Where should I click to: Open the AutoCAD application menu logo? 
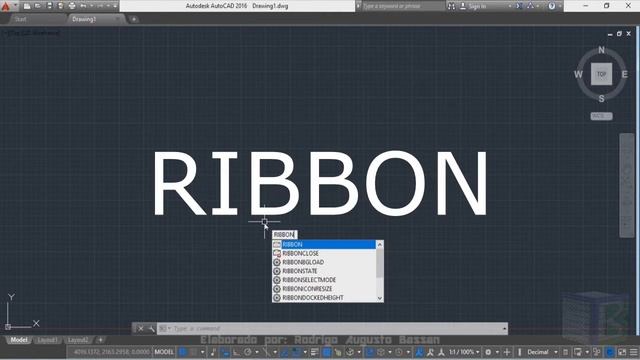point(5,6)
